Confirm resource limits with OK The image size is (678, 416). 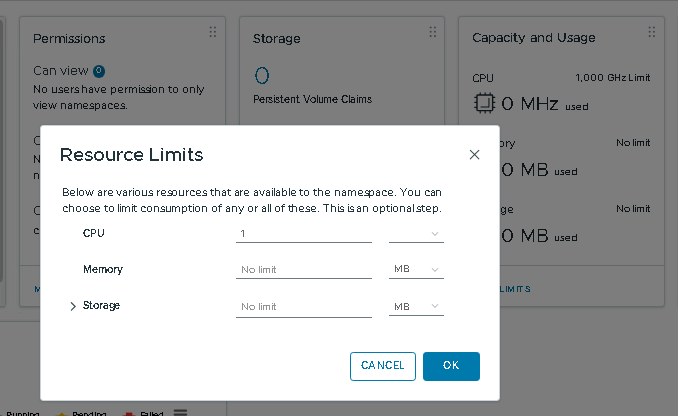451,366
